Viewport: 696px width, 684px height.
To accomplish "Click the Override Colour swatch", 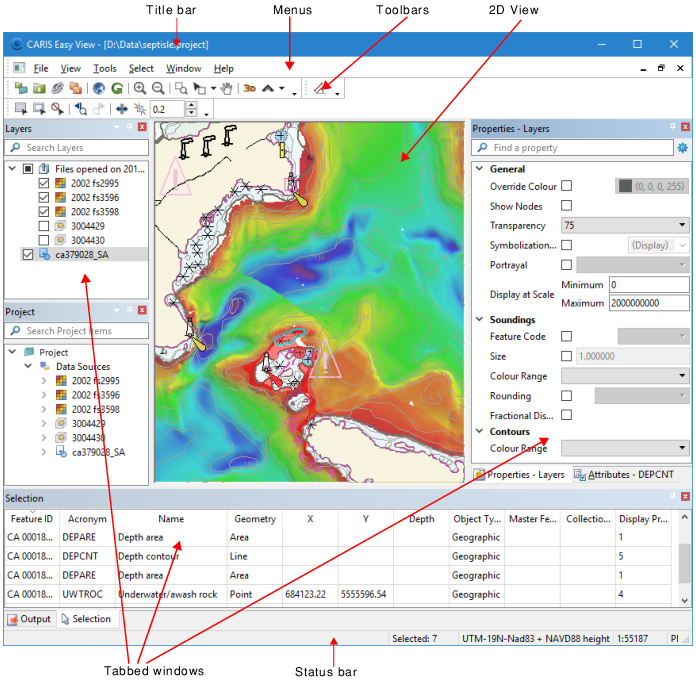I will (626, 186).
